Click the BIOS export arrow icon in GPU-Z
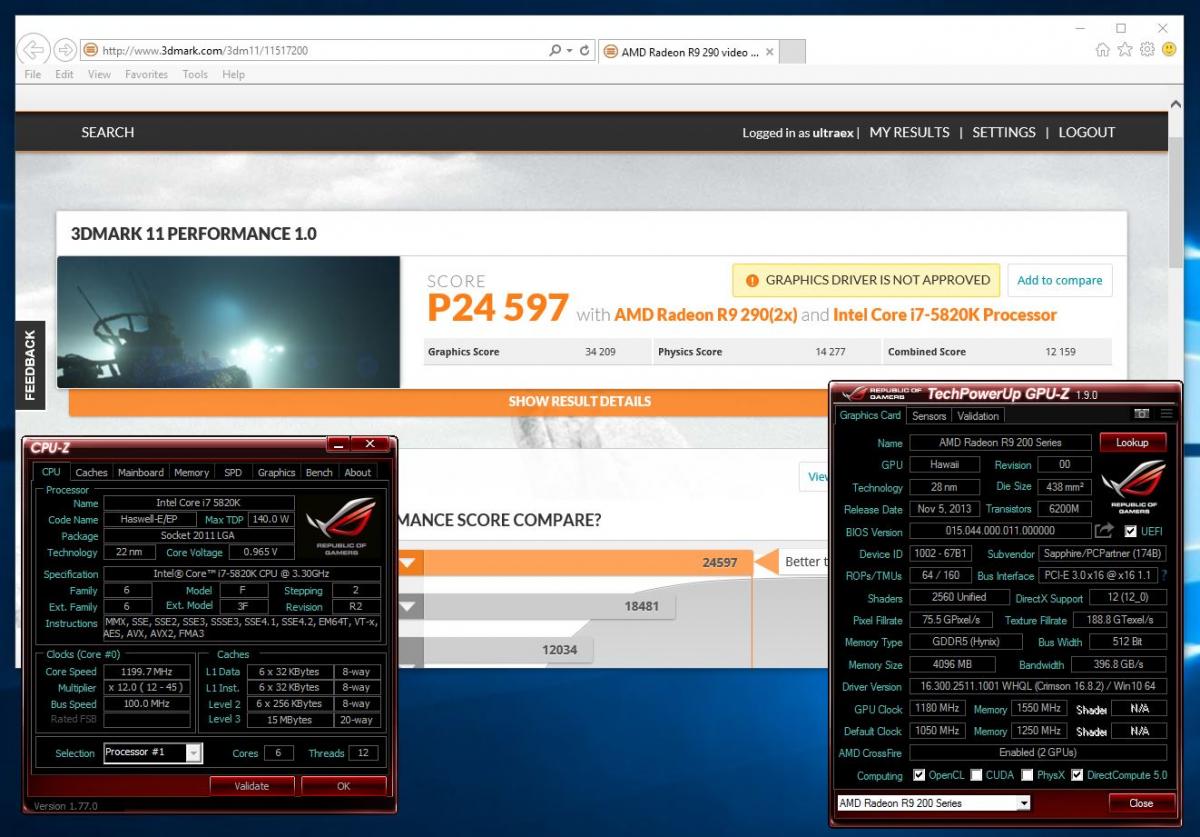 1104,531
